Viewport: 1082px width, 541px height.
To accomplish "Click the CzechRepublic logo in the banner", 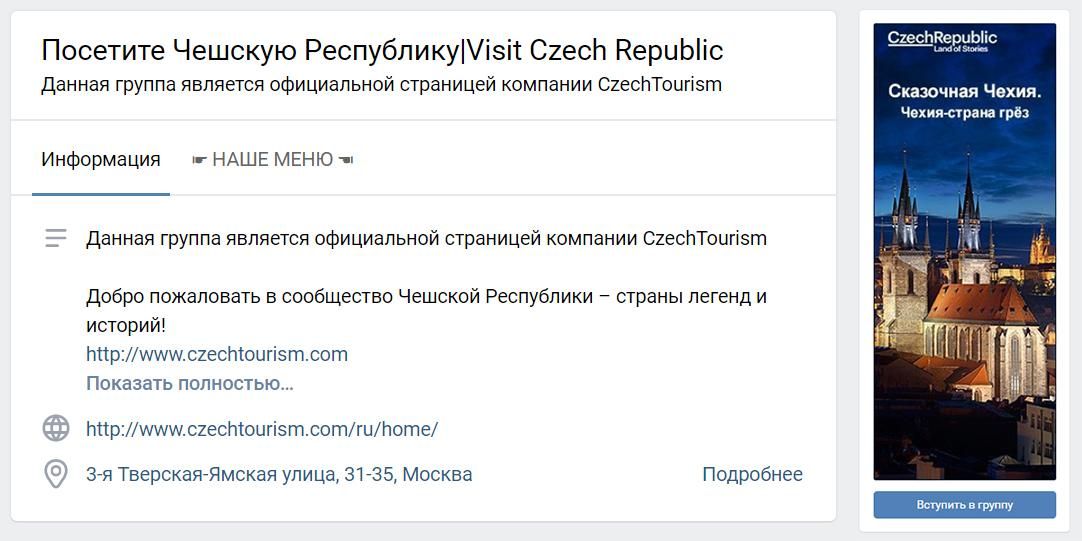I will 942,41.
